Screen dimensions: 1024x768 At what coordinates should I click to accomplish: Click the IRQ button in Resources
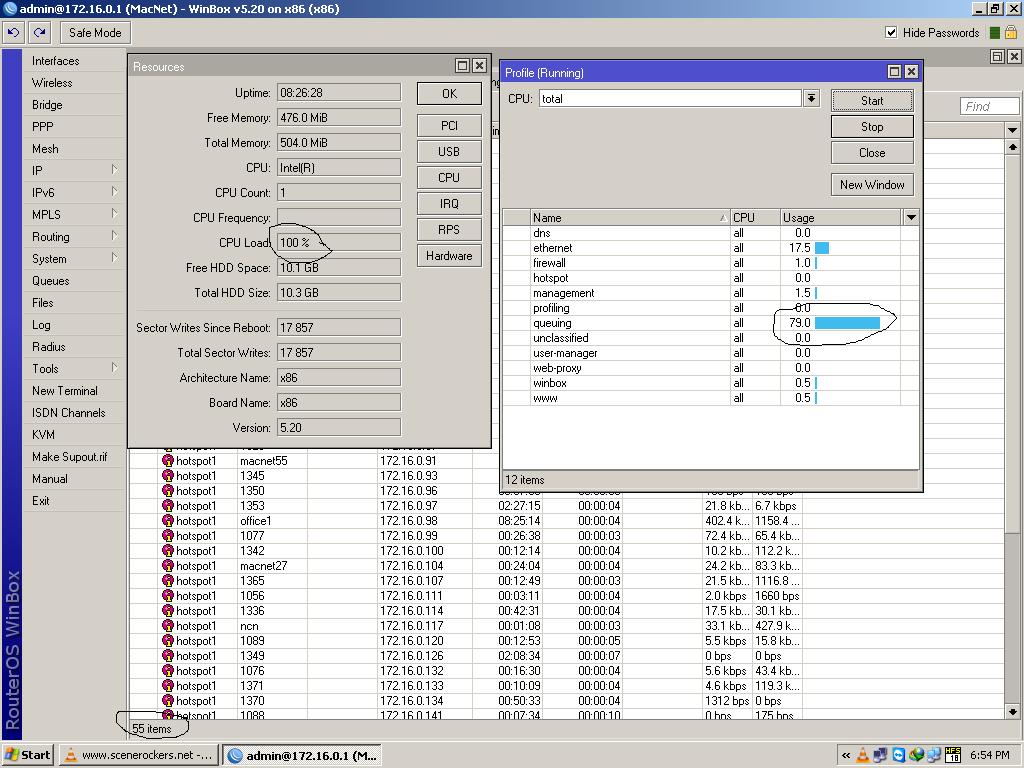(449, 203)
